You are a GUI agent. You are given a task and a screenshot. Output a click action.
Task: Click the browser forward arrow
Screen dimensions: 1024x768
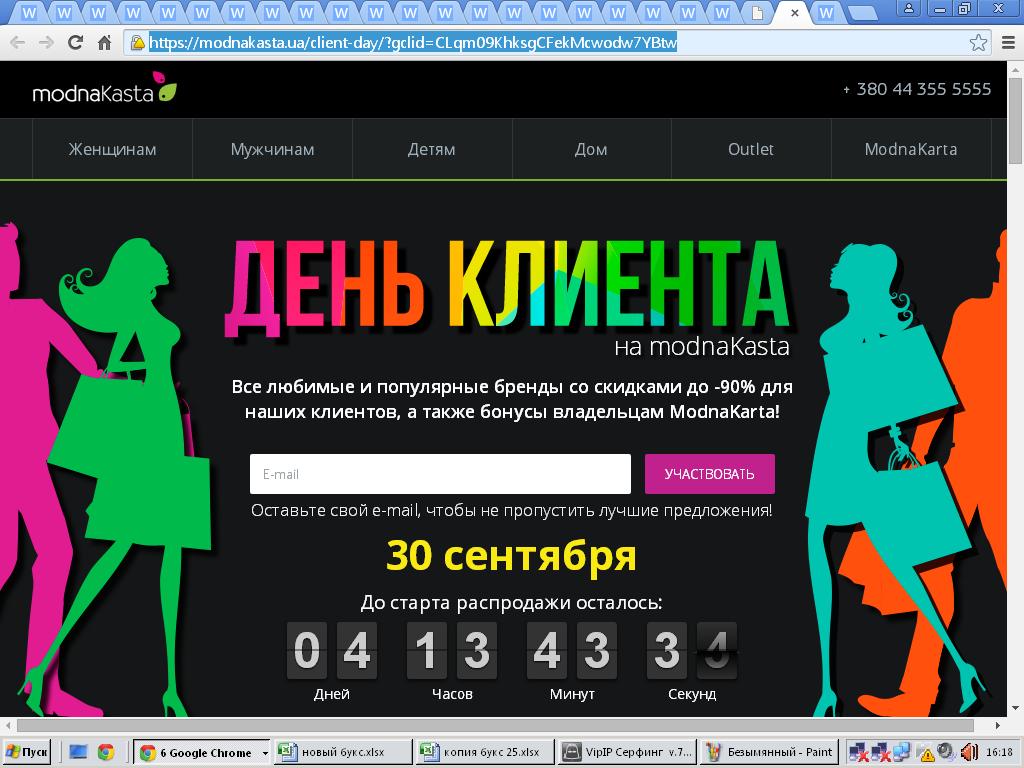[x=46, y=43]
